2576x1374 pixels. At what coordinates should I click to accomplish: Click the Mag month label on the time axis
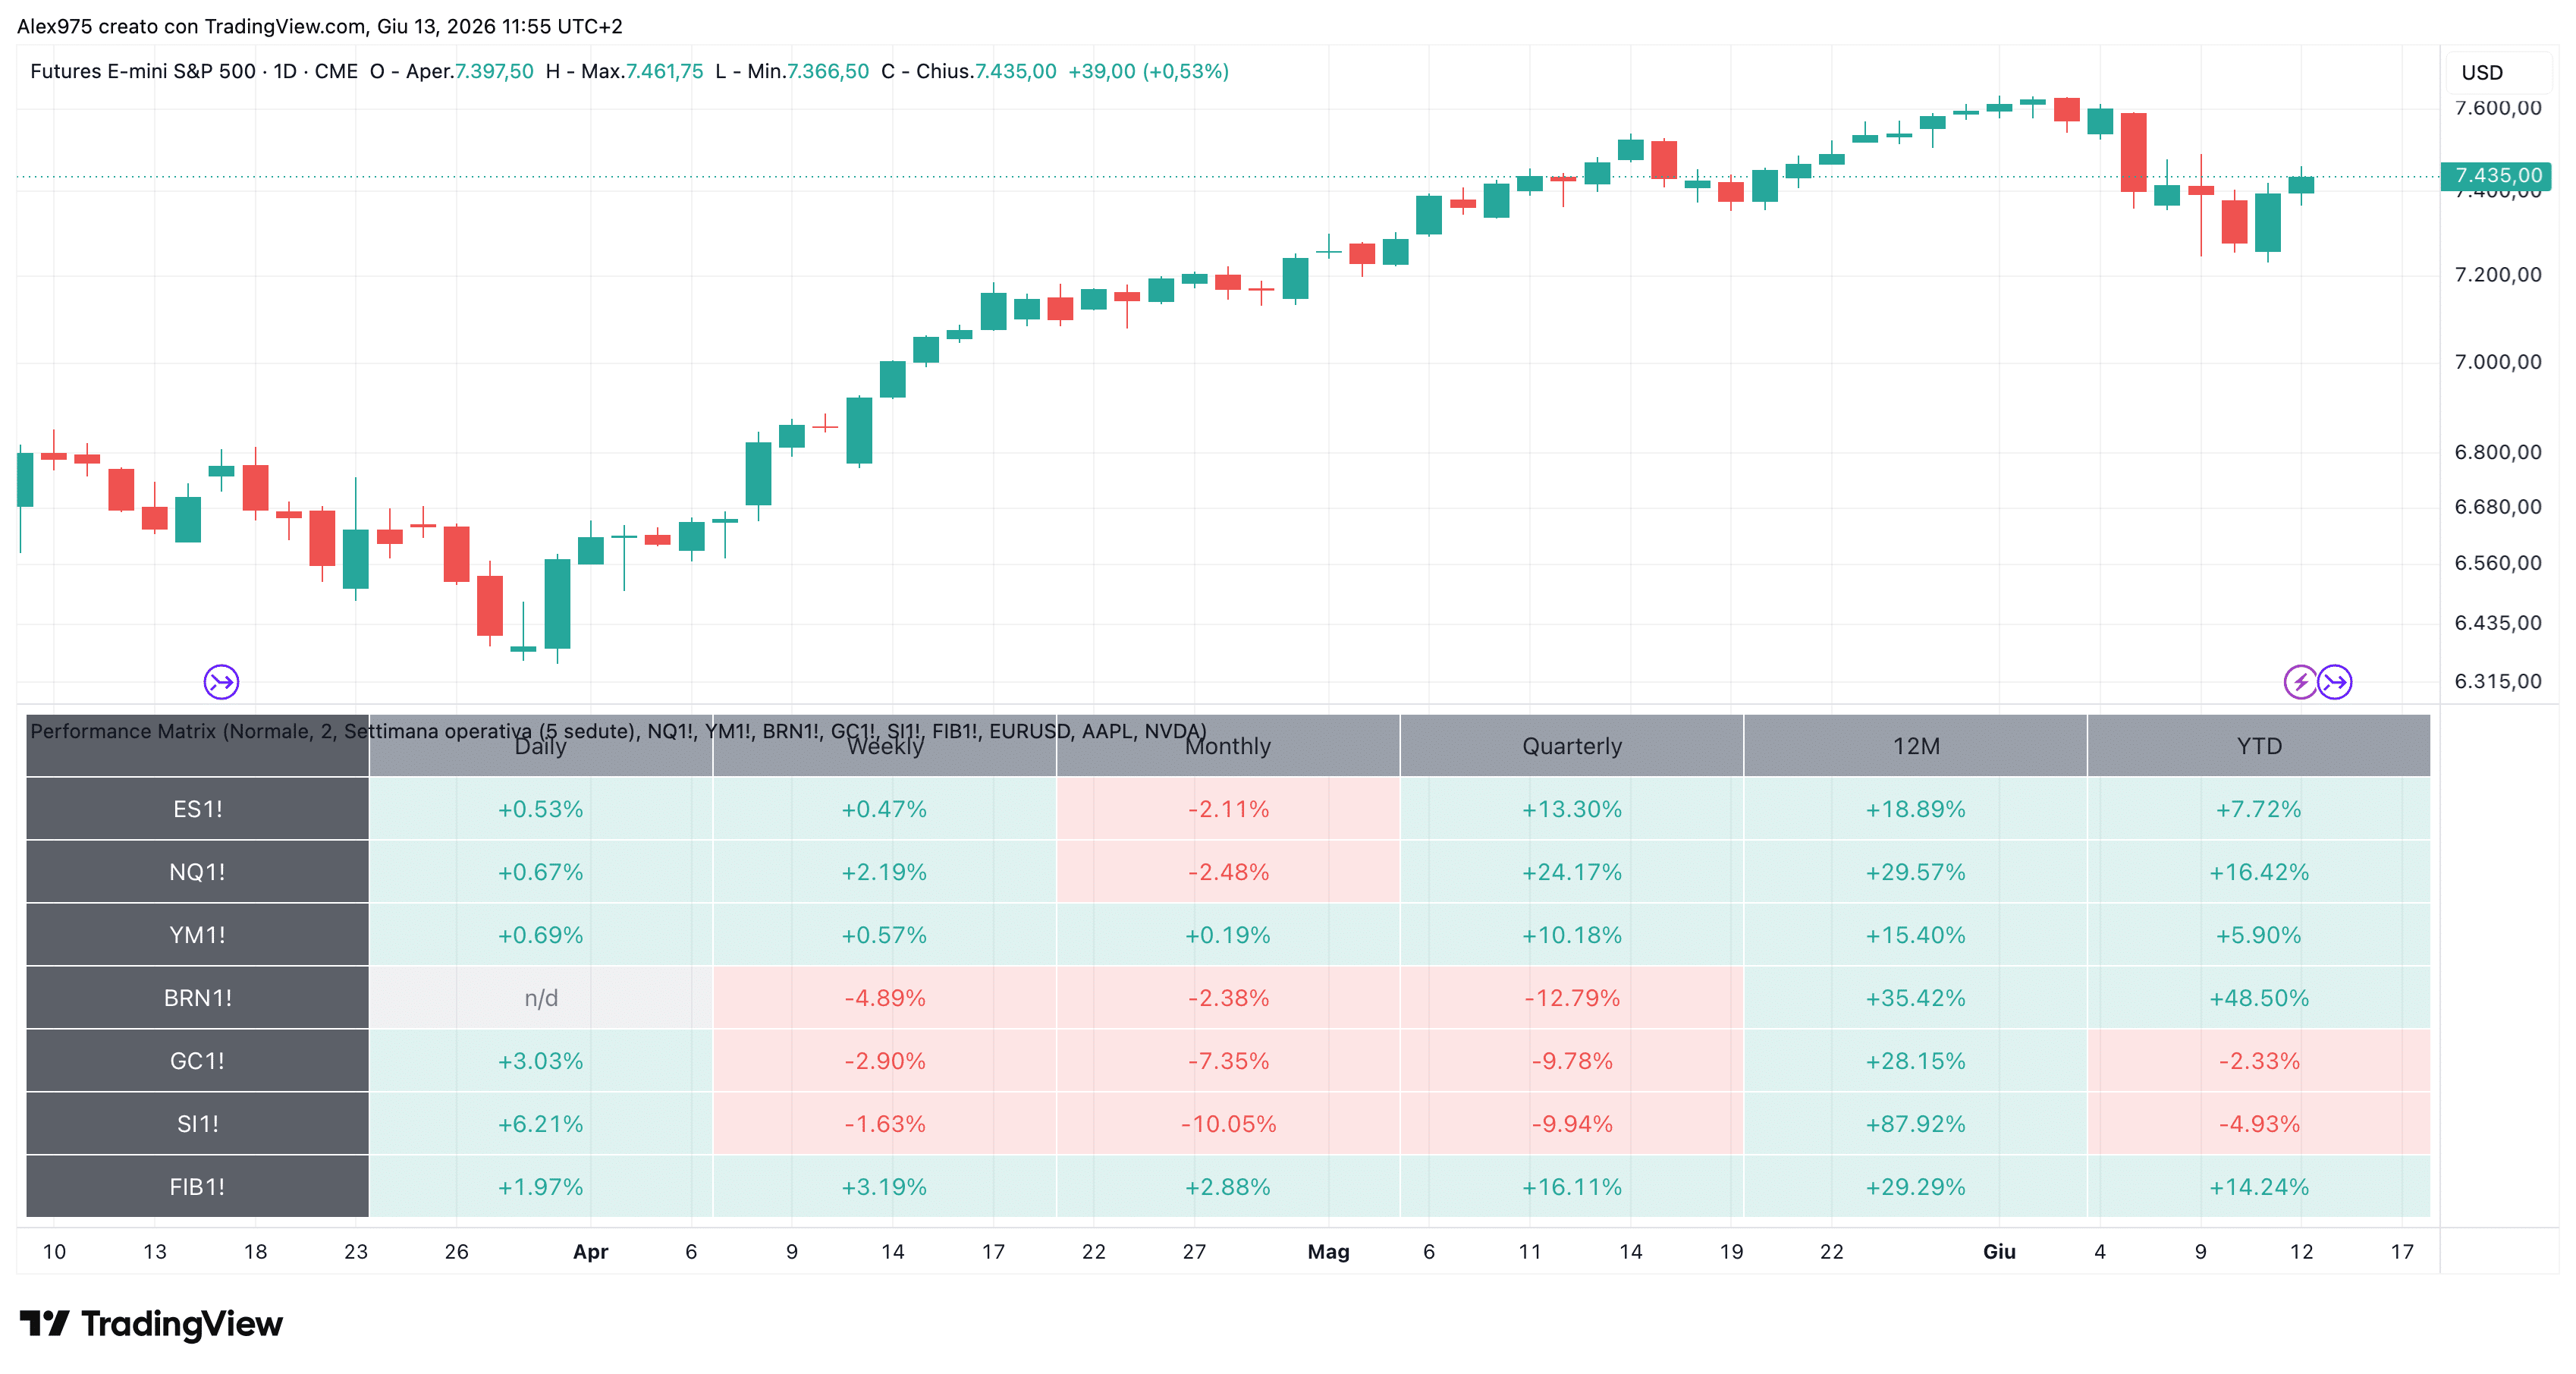(1328, 1252)
